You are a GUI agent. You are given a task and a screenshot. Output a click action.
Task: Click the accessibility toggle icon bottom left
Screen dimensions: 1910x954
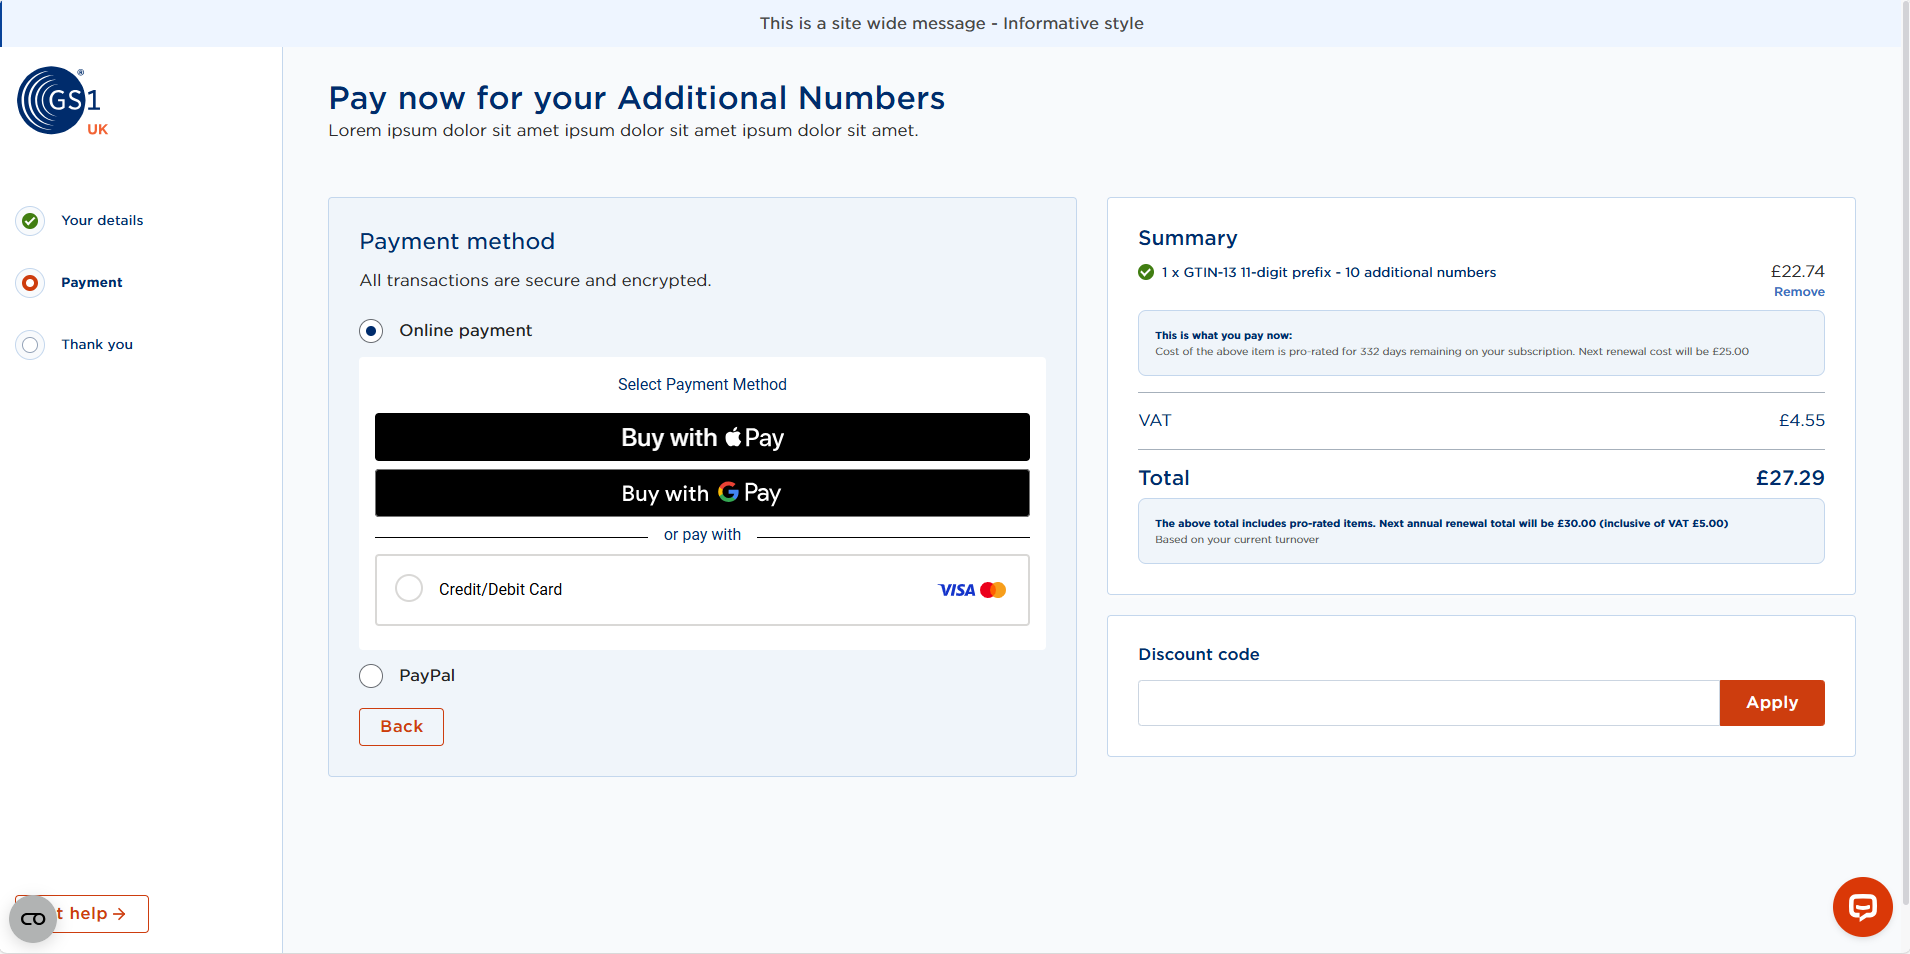coord(33,917)
